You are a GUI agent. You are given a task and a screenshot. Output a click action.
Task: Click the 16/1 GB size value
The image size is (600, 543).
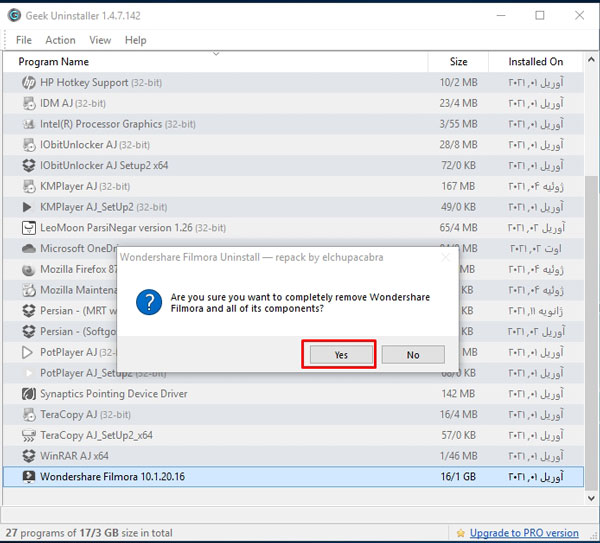click(458, 477)
